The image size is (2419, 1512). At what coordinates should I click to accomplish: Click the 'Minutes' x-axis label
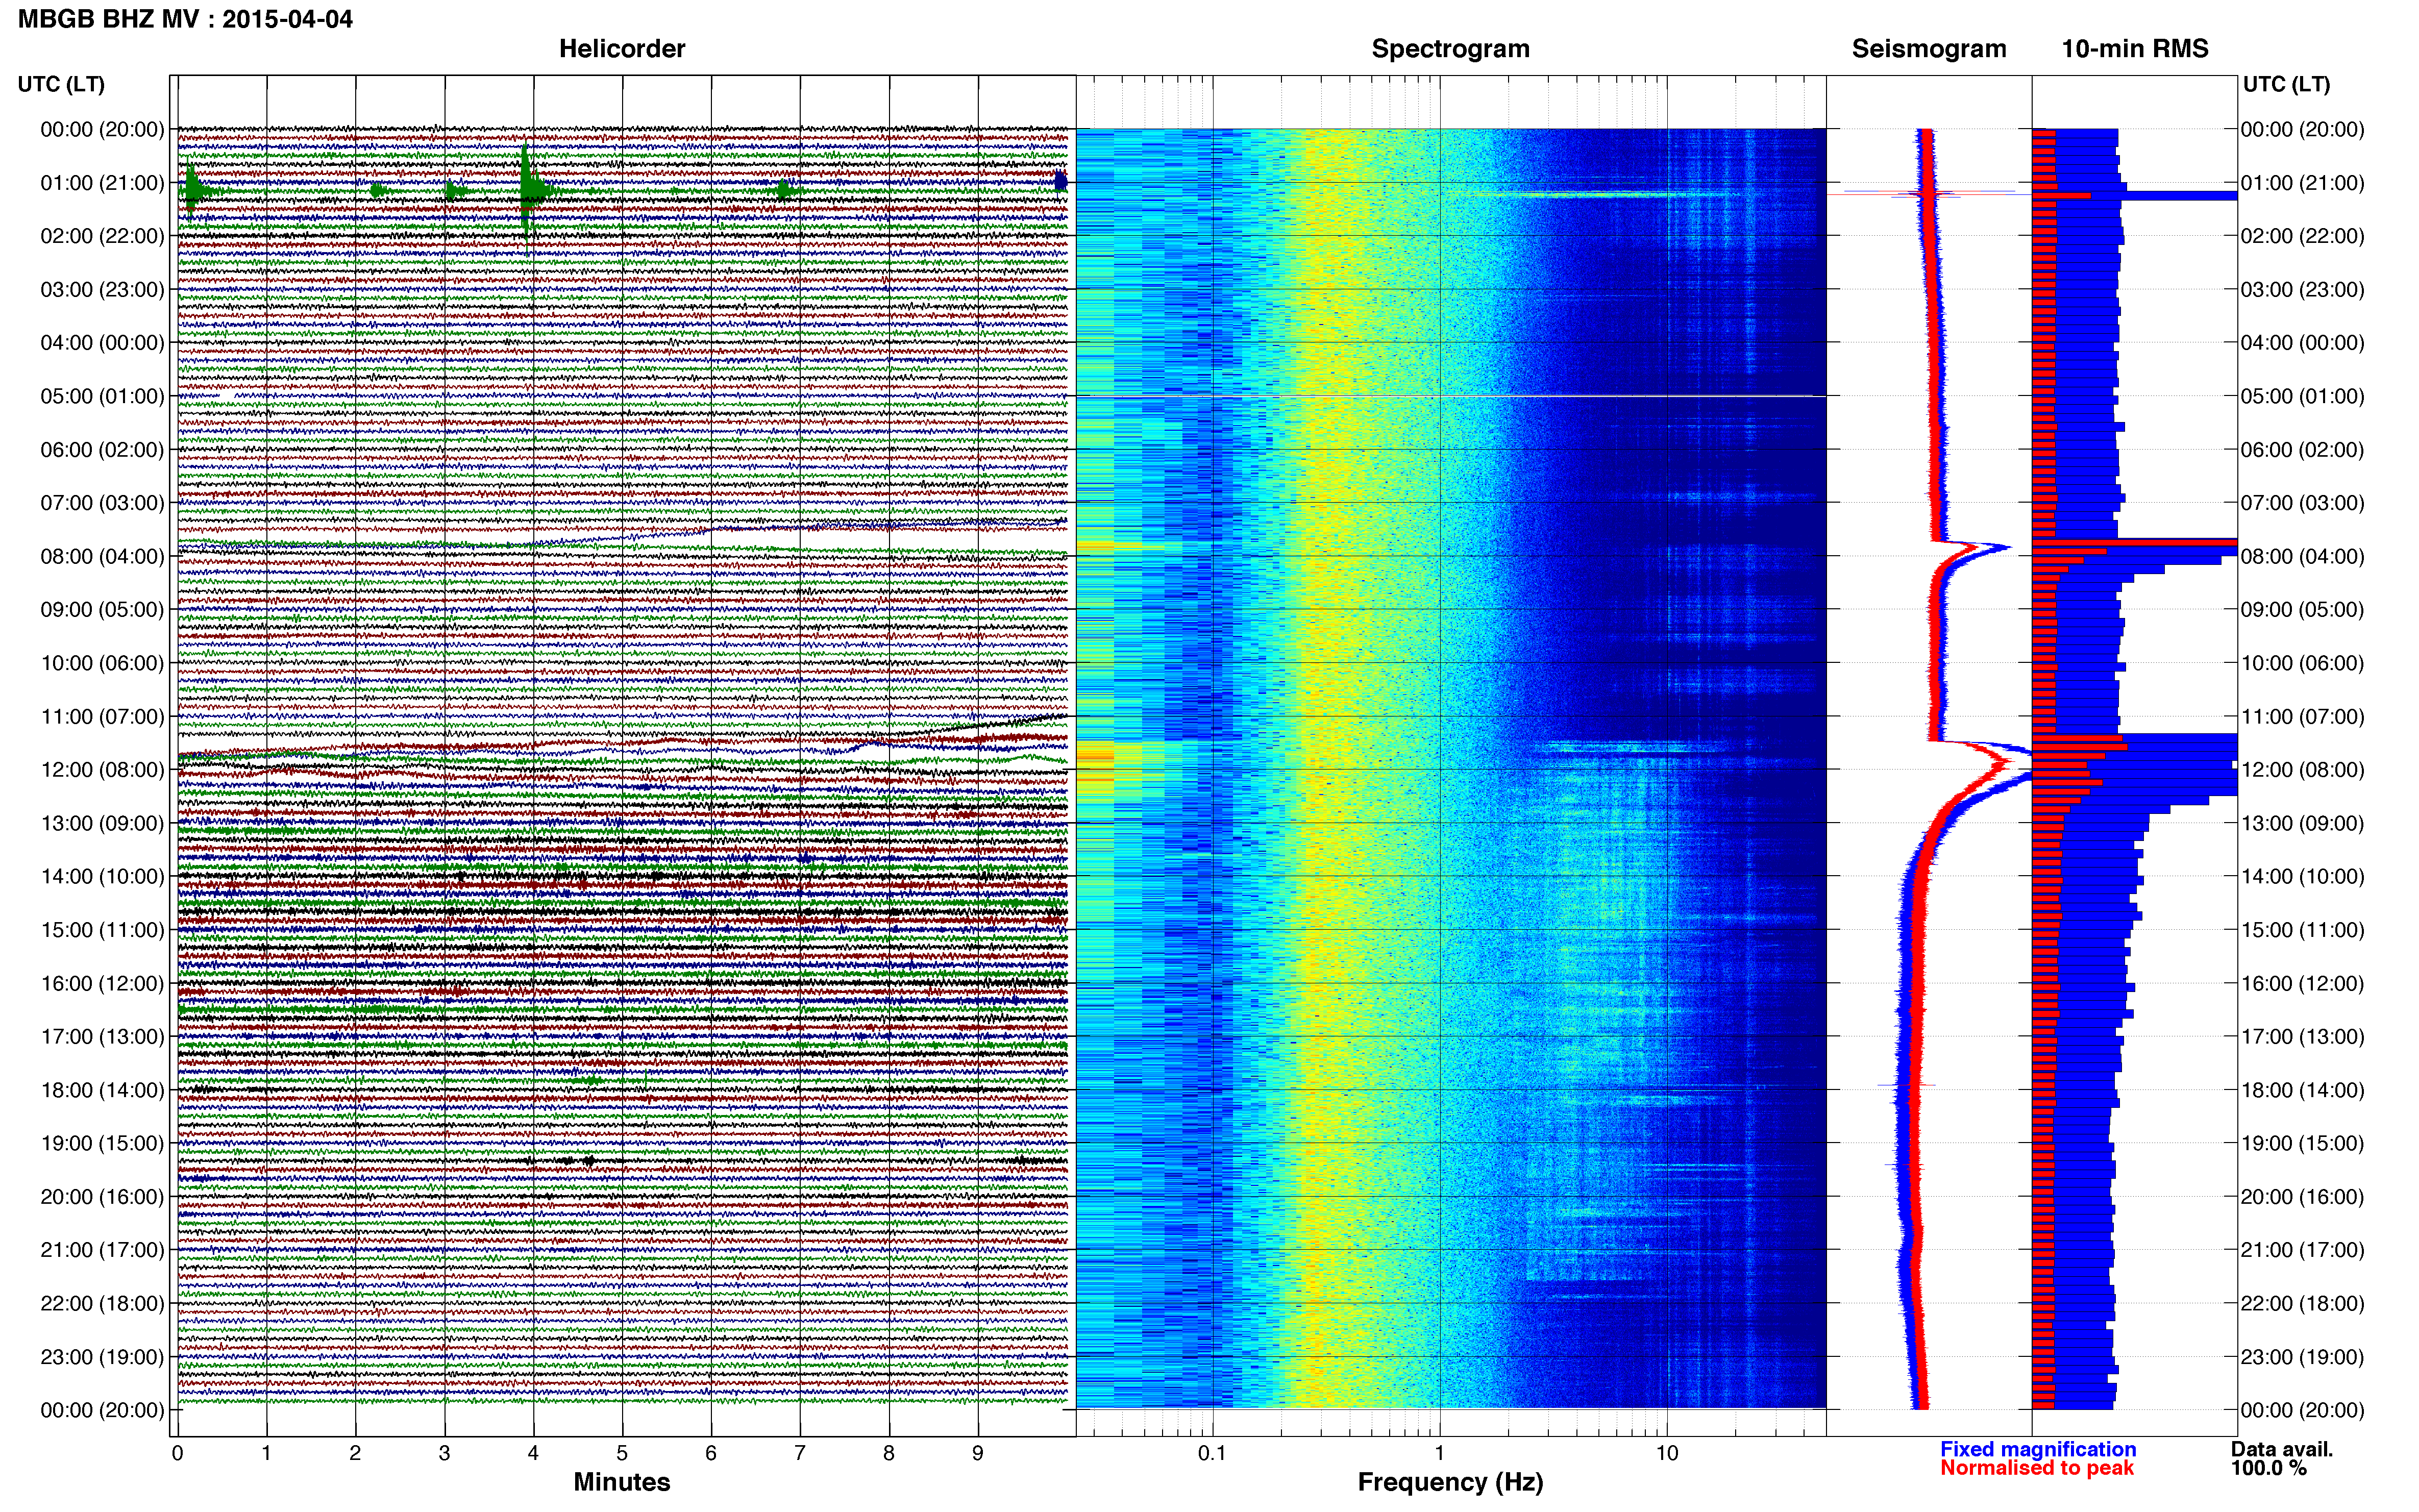point(621,1482)
